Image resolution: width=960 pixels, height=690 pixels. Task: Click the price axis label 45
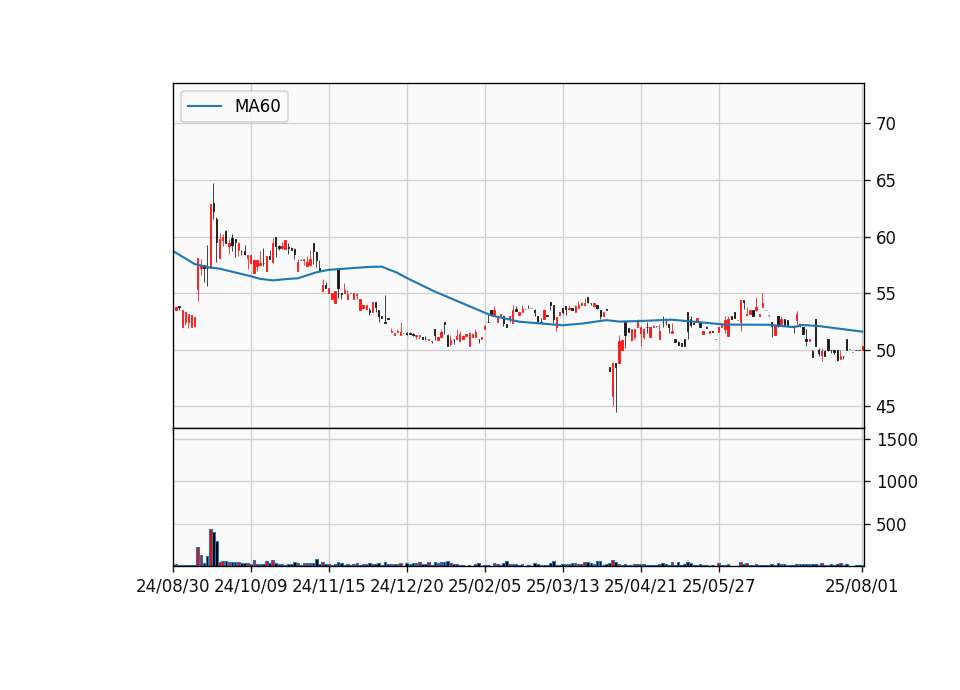point(886,407)
